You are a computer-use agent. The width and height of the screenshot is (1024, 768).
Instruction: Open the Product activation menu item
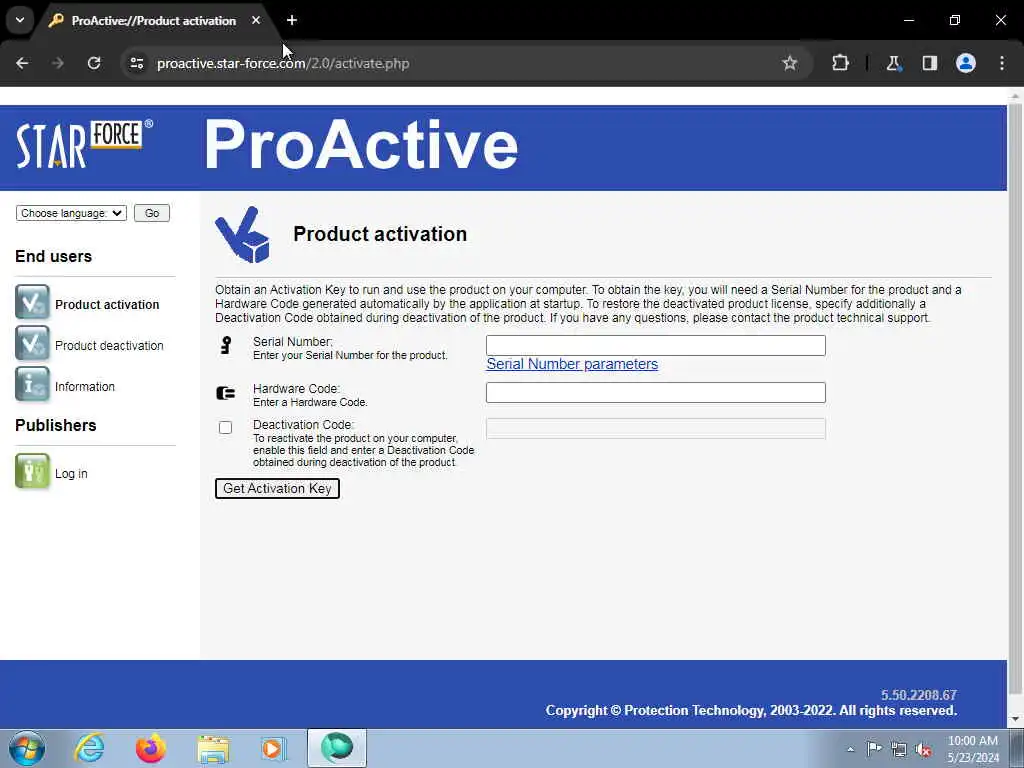(x=107, y=304)
